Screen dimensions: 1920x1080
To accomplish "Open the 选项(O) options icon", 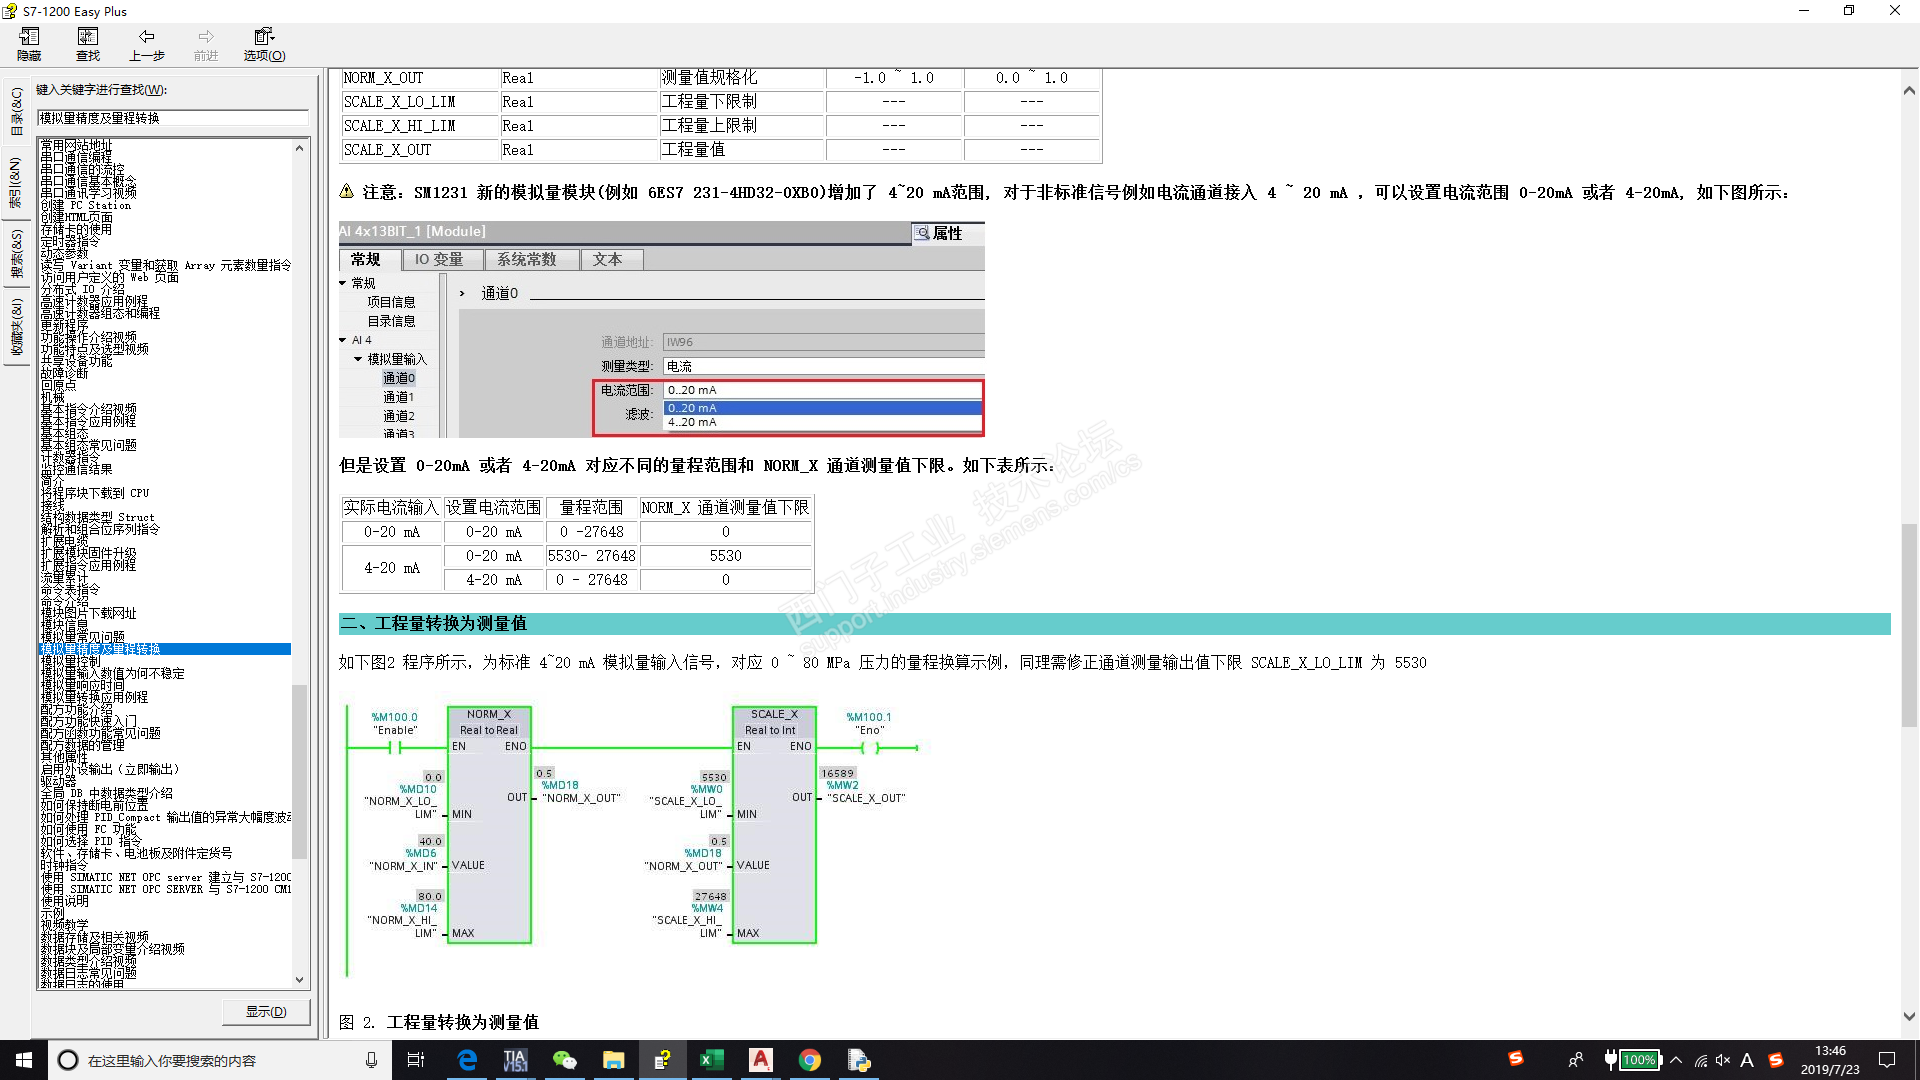I will [264, 44].
